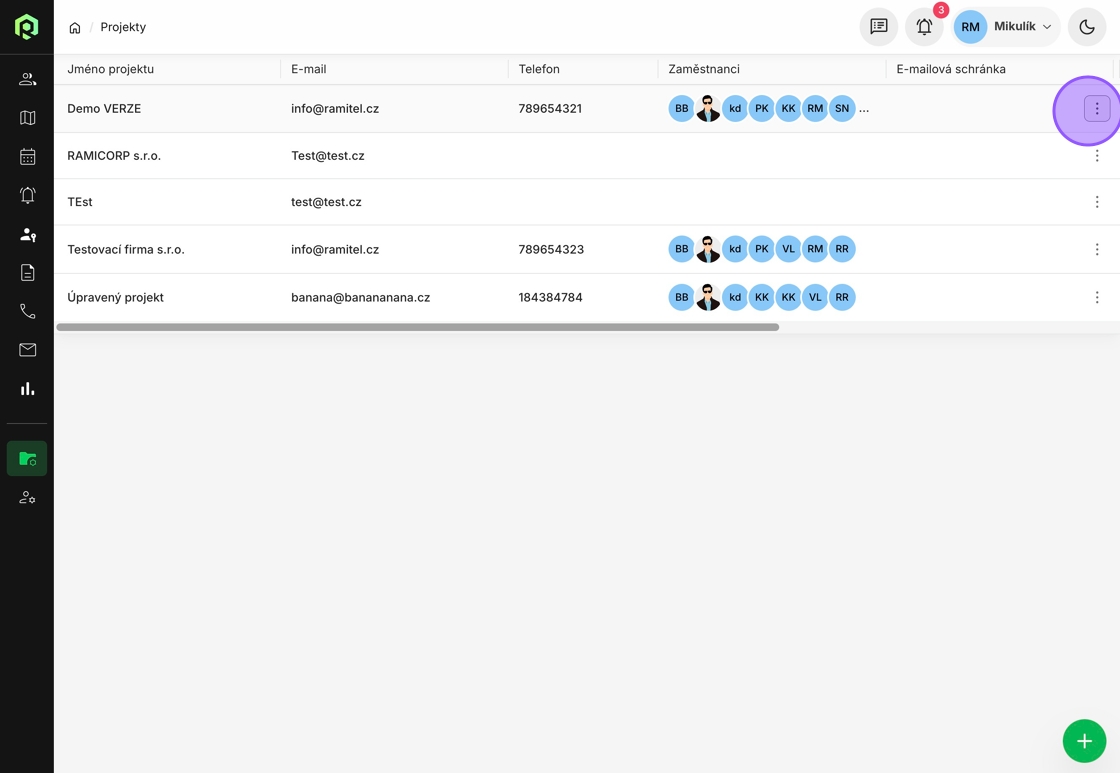The image size is (1120, 773).
Task: Open the three-dot menu for Demo VERZE
Action: coord(1097,109)
